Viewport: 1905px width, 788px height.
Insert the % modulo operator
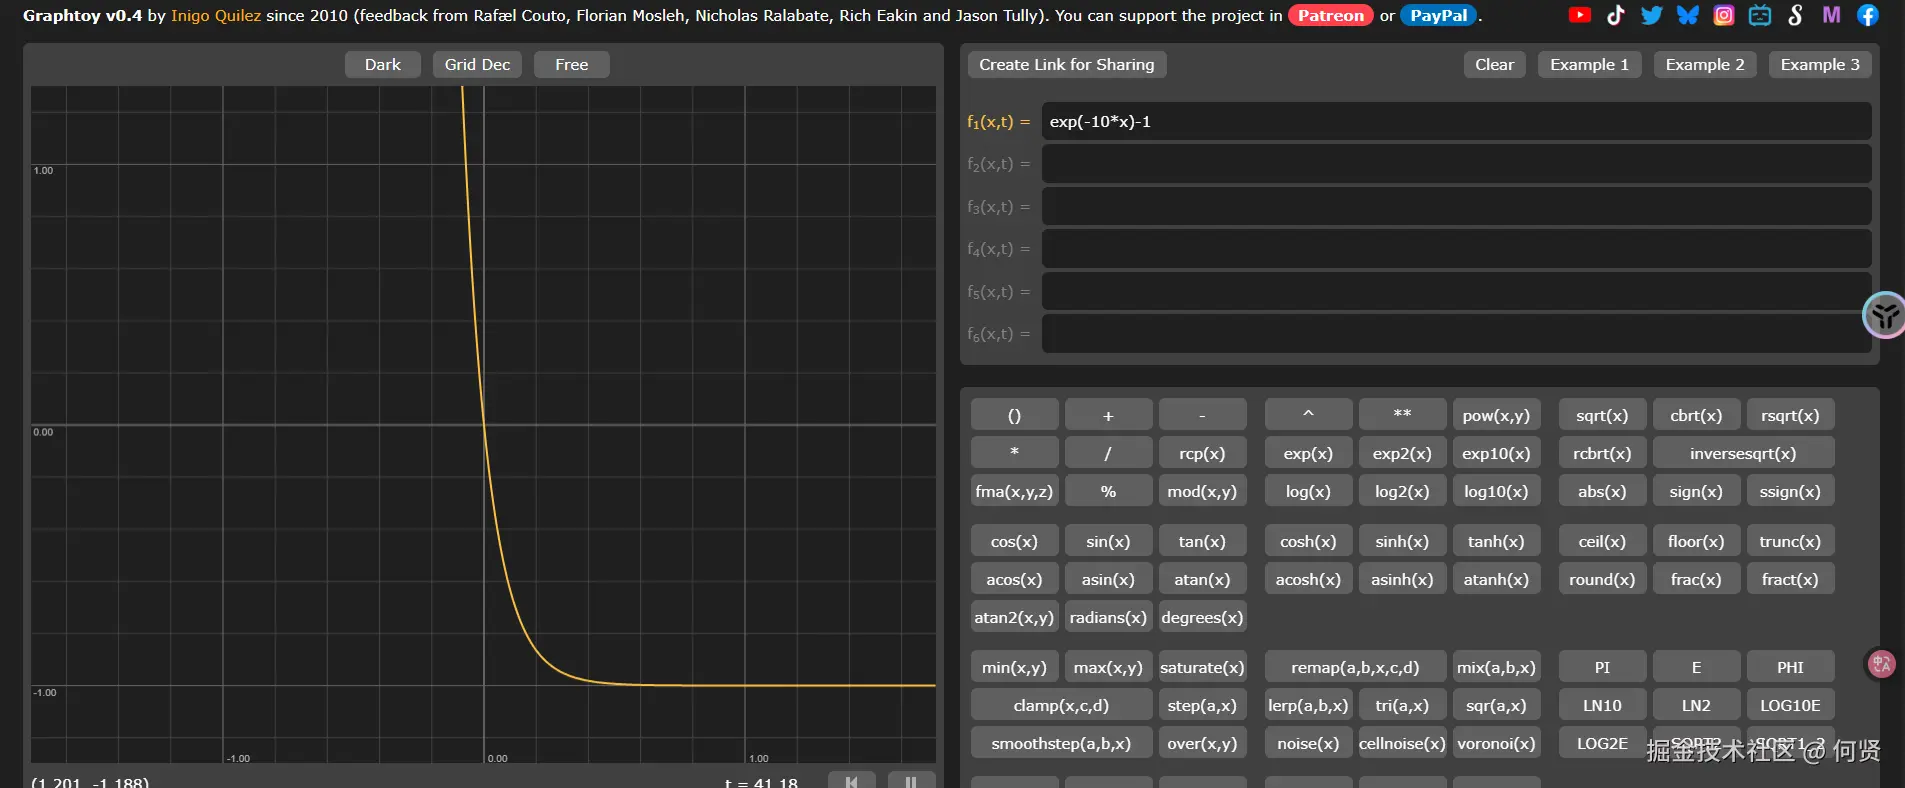[x=1108, y=491]
